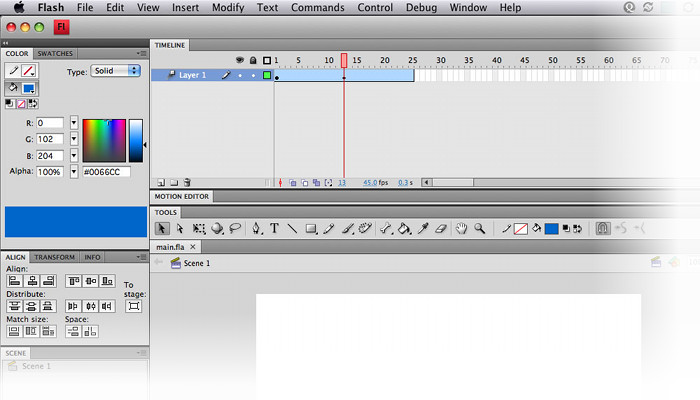The height and width of the screenshot is (400, 700).
Task: Click Black and White icon in Tools panel
Action: [x=566, y=229]
